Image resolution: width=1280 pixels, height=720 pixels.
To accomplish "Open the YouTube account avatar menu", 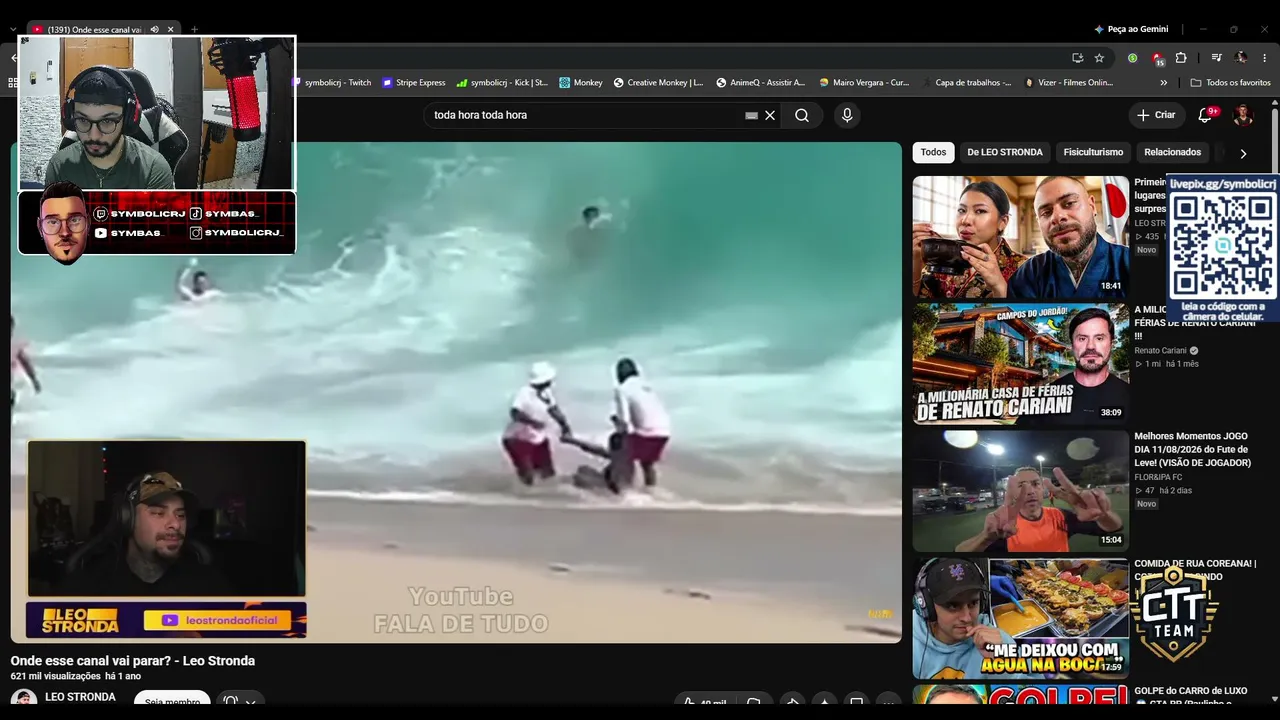I will coord(1243,115).
